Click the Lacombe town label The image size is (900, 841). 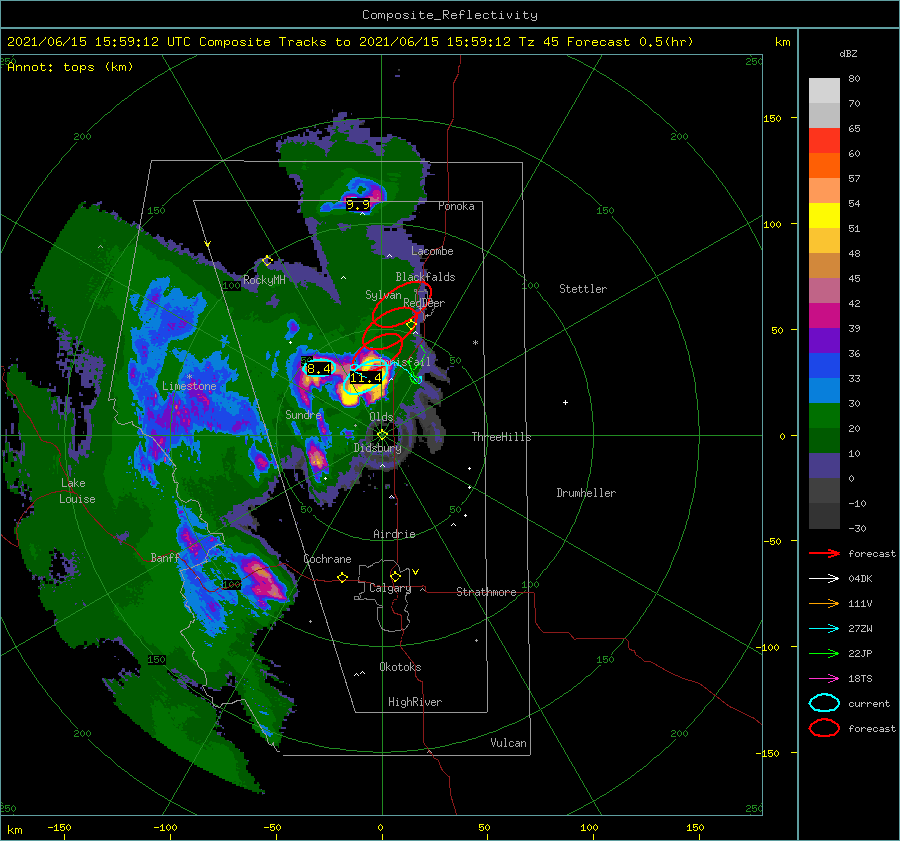click(432, 251)
